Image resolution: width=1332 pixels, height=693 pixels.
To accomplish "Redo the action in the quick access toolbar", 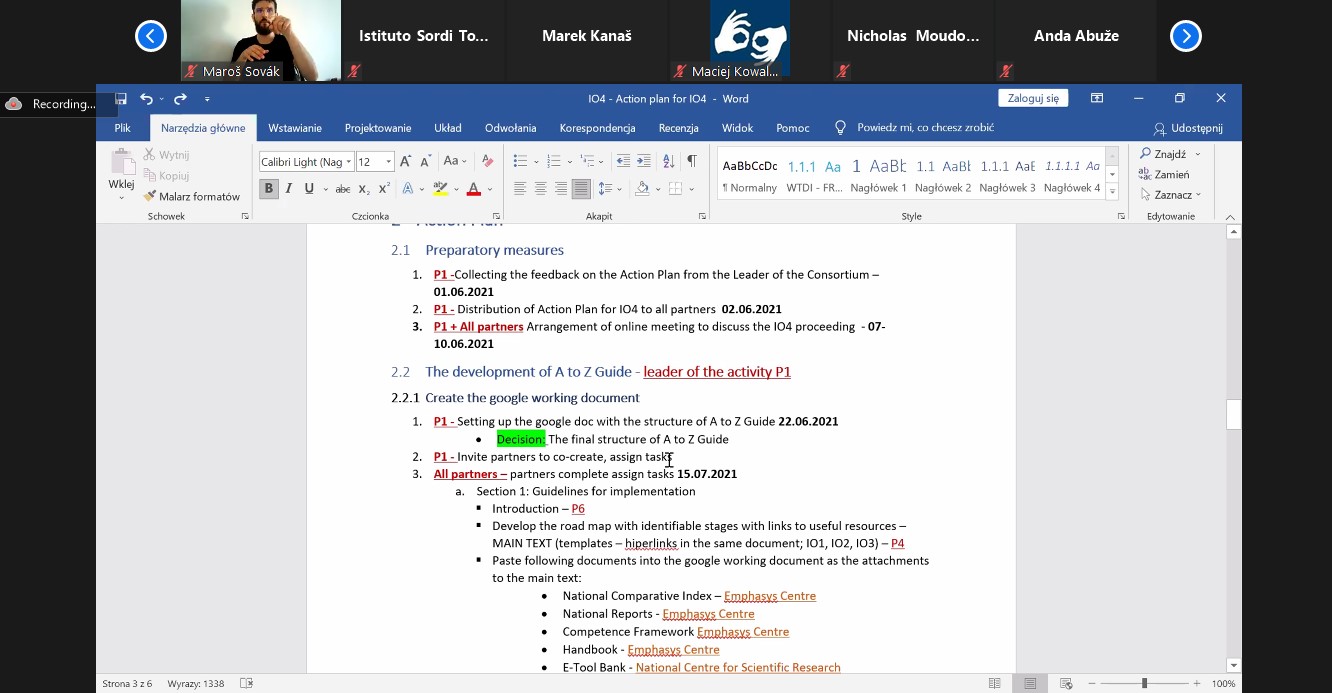I will coord(180,99).
